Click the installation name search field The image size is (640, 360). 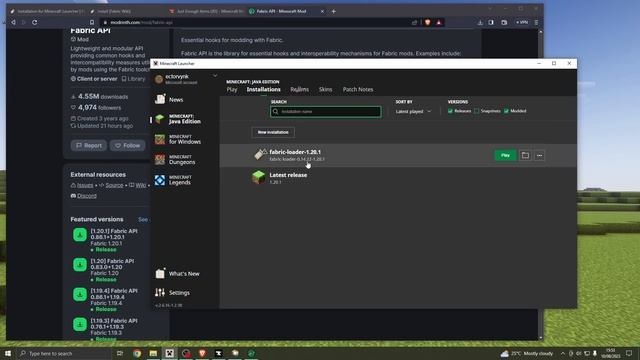point(326,111)
